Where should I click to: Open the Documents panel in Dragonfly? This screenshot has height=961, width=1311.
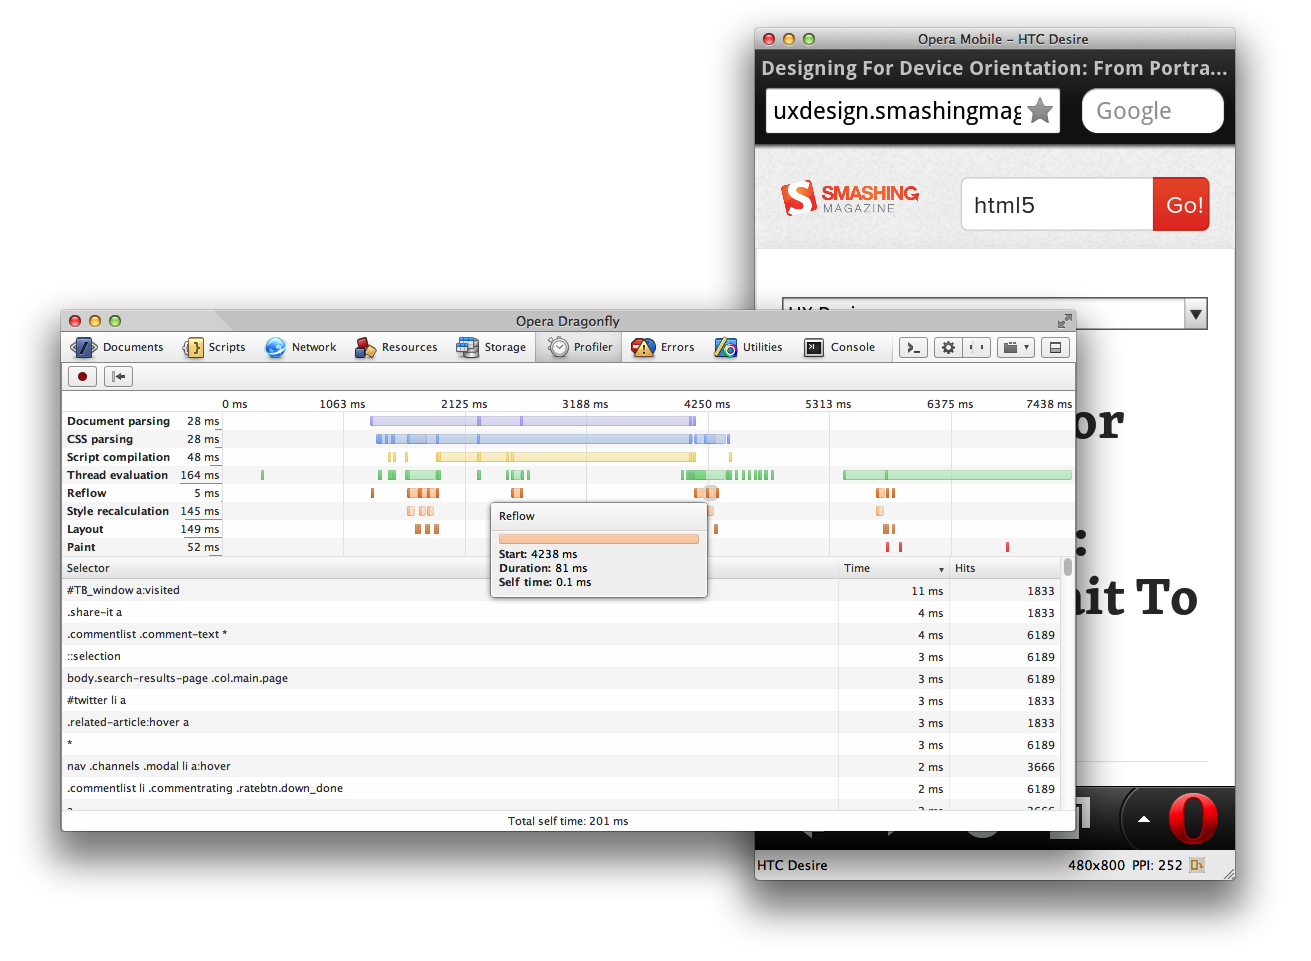[117, 347]
